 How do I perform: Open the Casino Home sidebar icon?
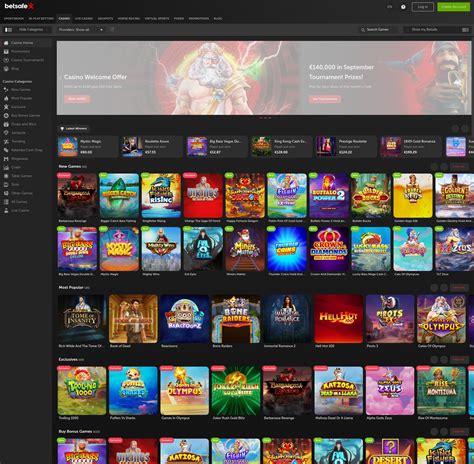click(6, 43)
